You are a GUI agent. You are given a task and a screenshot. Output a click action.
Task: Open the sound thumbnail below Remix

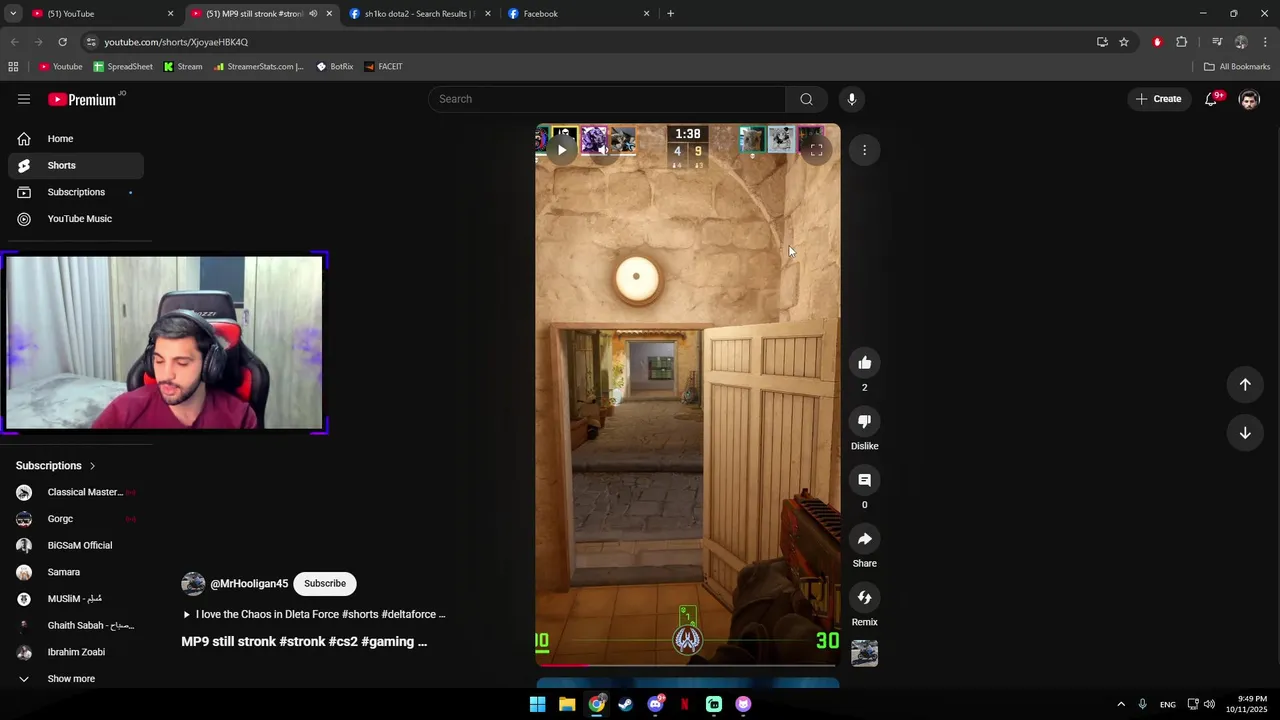tap(865, 653)
